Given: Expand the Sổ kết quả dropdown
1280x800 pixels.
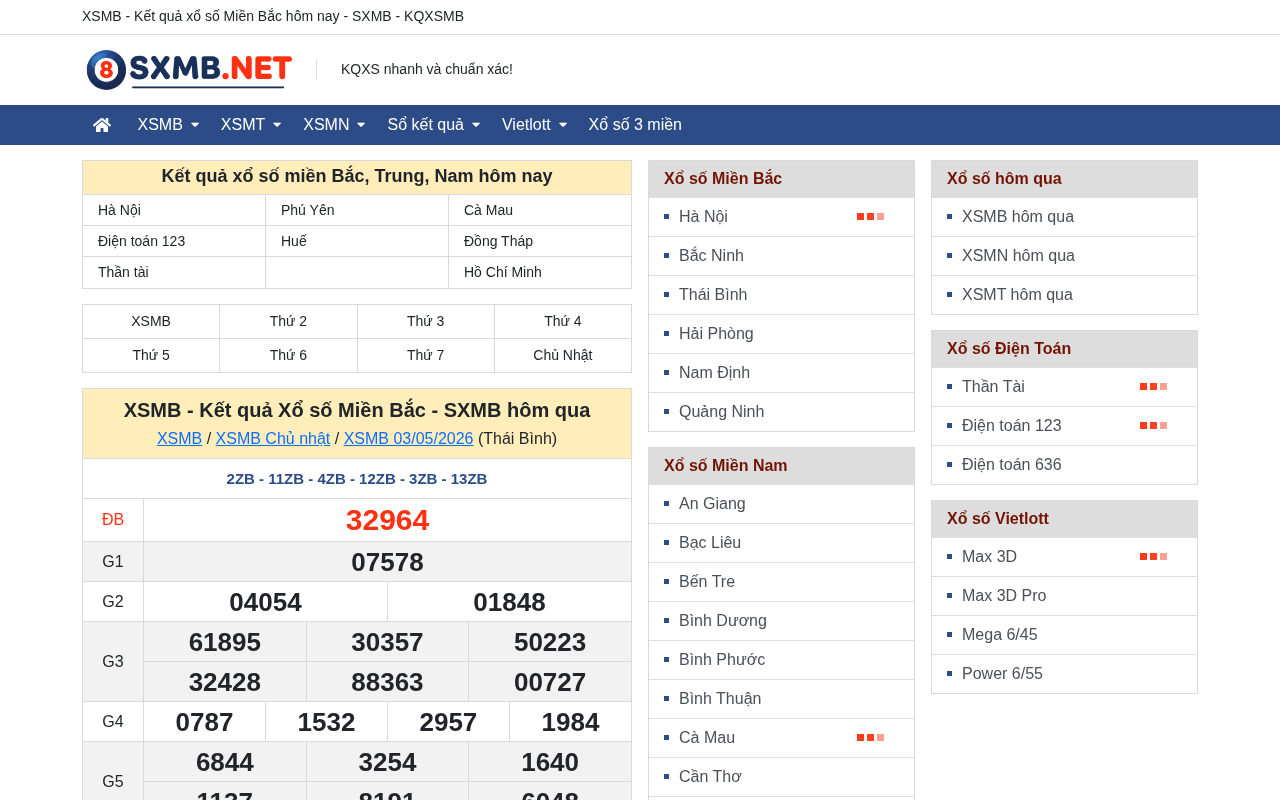Looking at the screenshot, I should point(434,125).
